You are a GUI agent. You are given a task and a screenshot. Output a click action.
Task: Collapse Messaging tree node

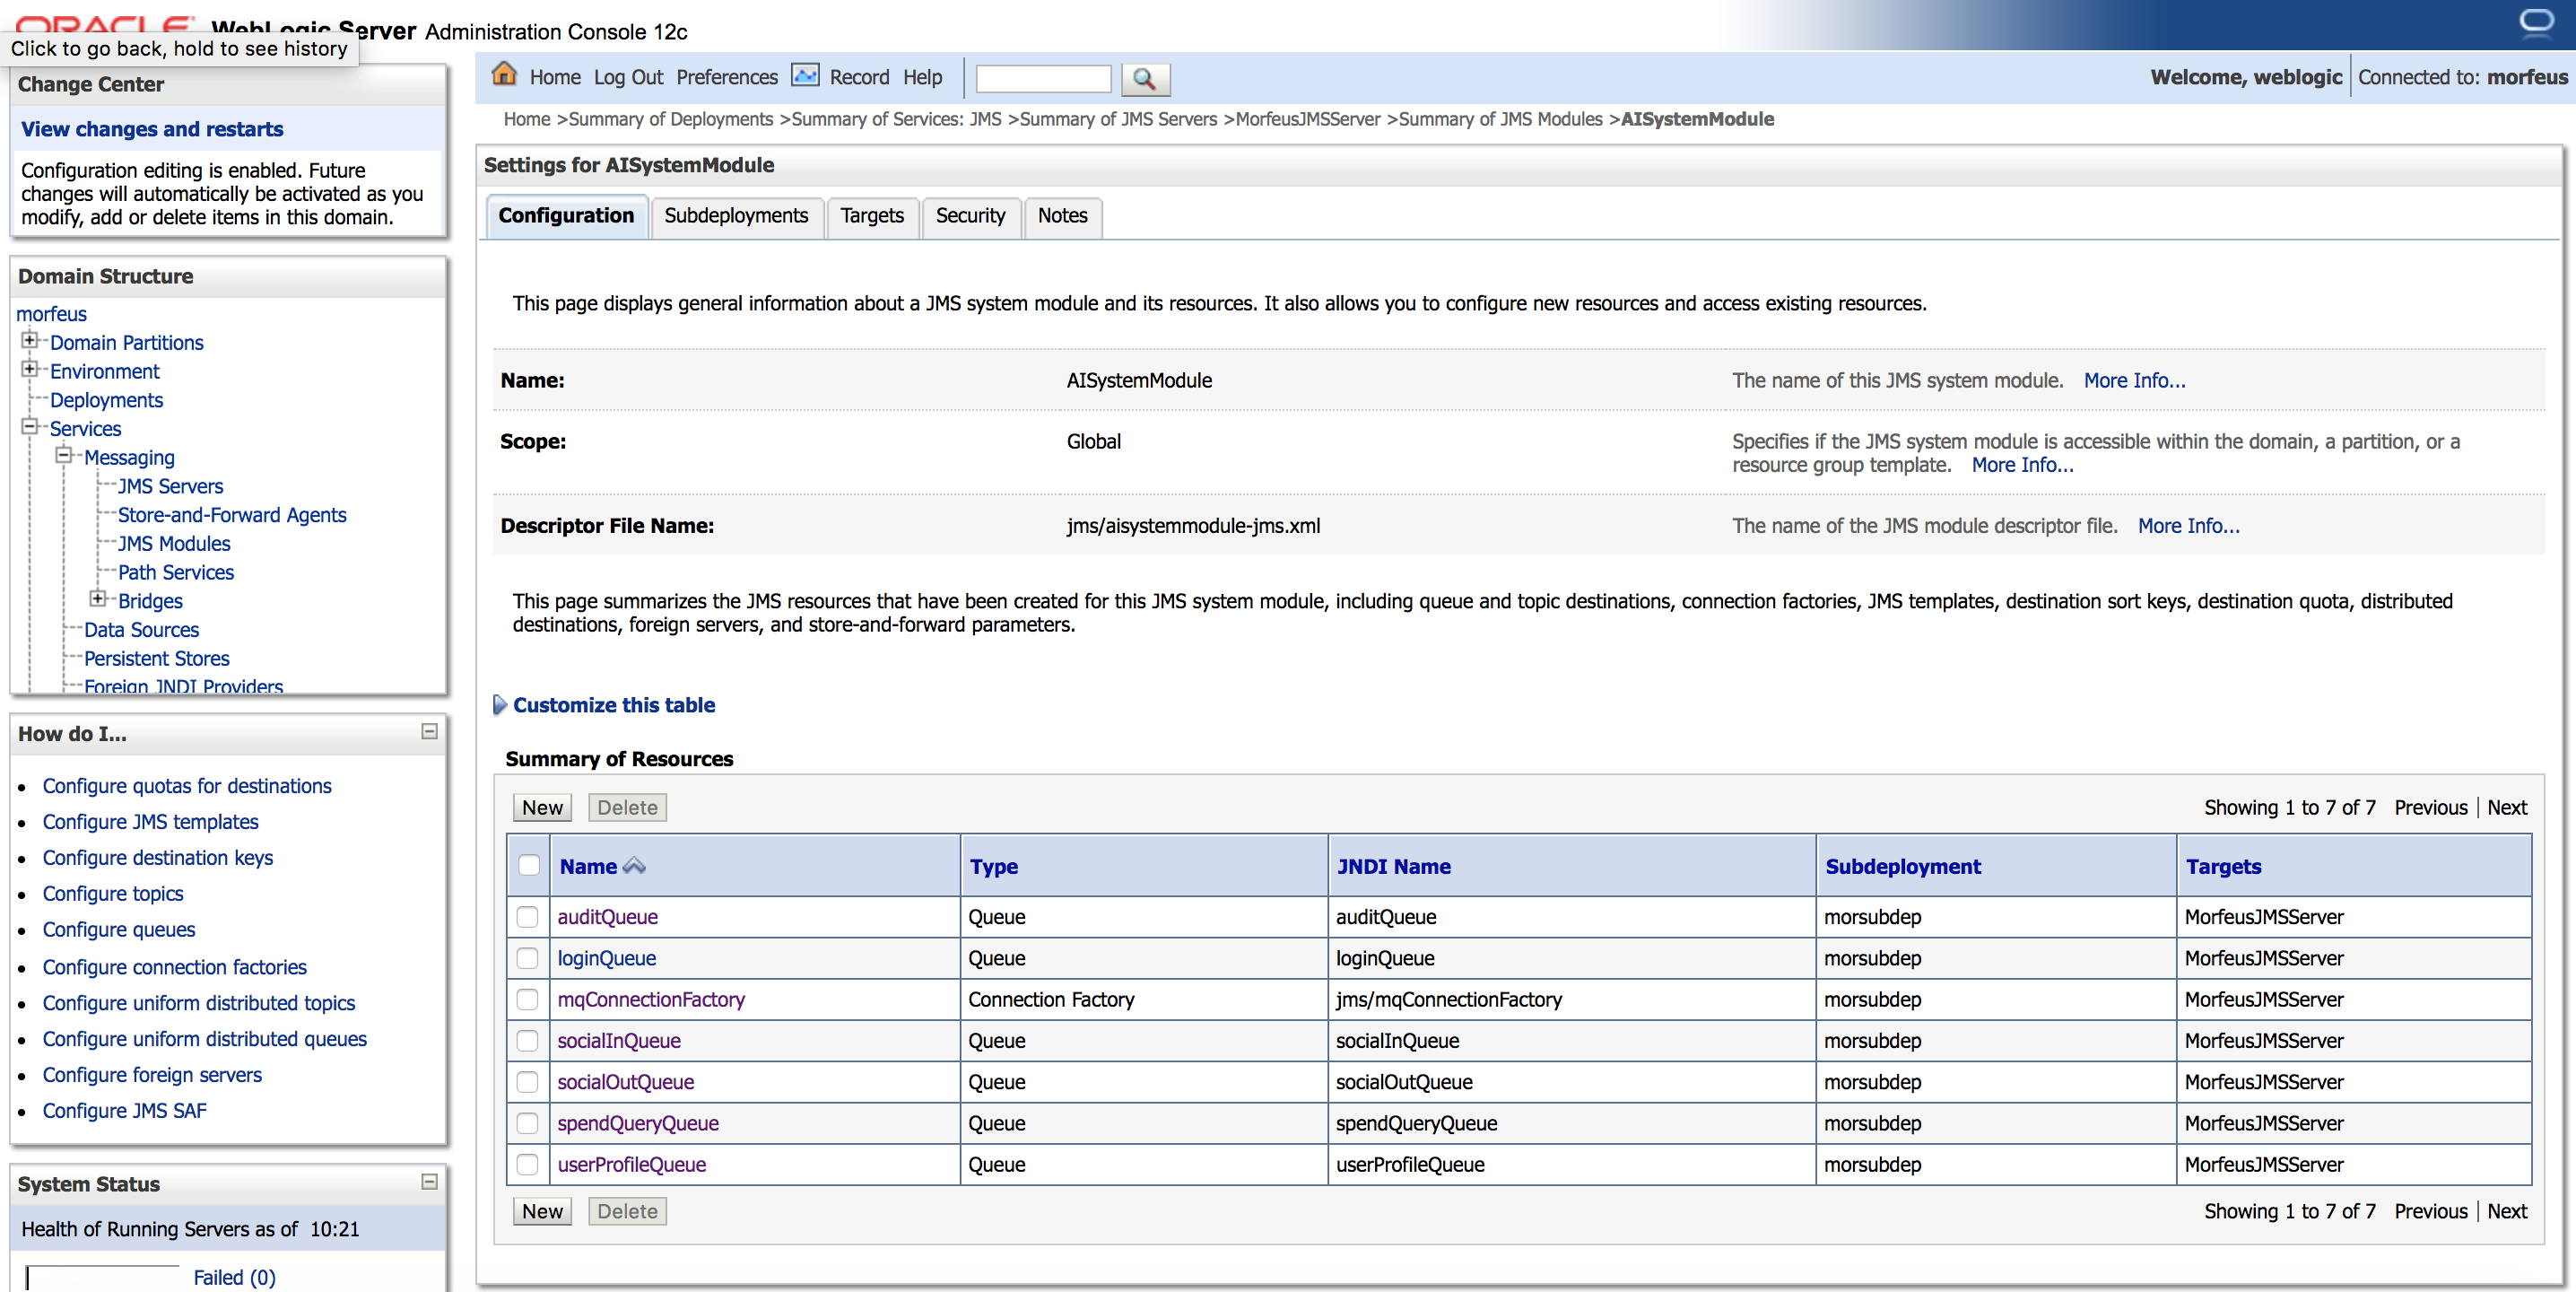click(x=63, y=455)
